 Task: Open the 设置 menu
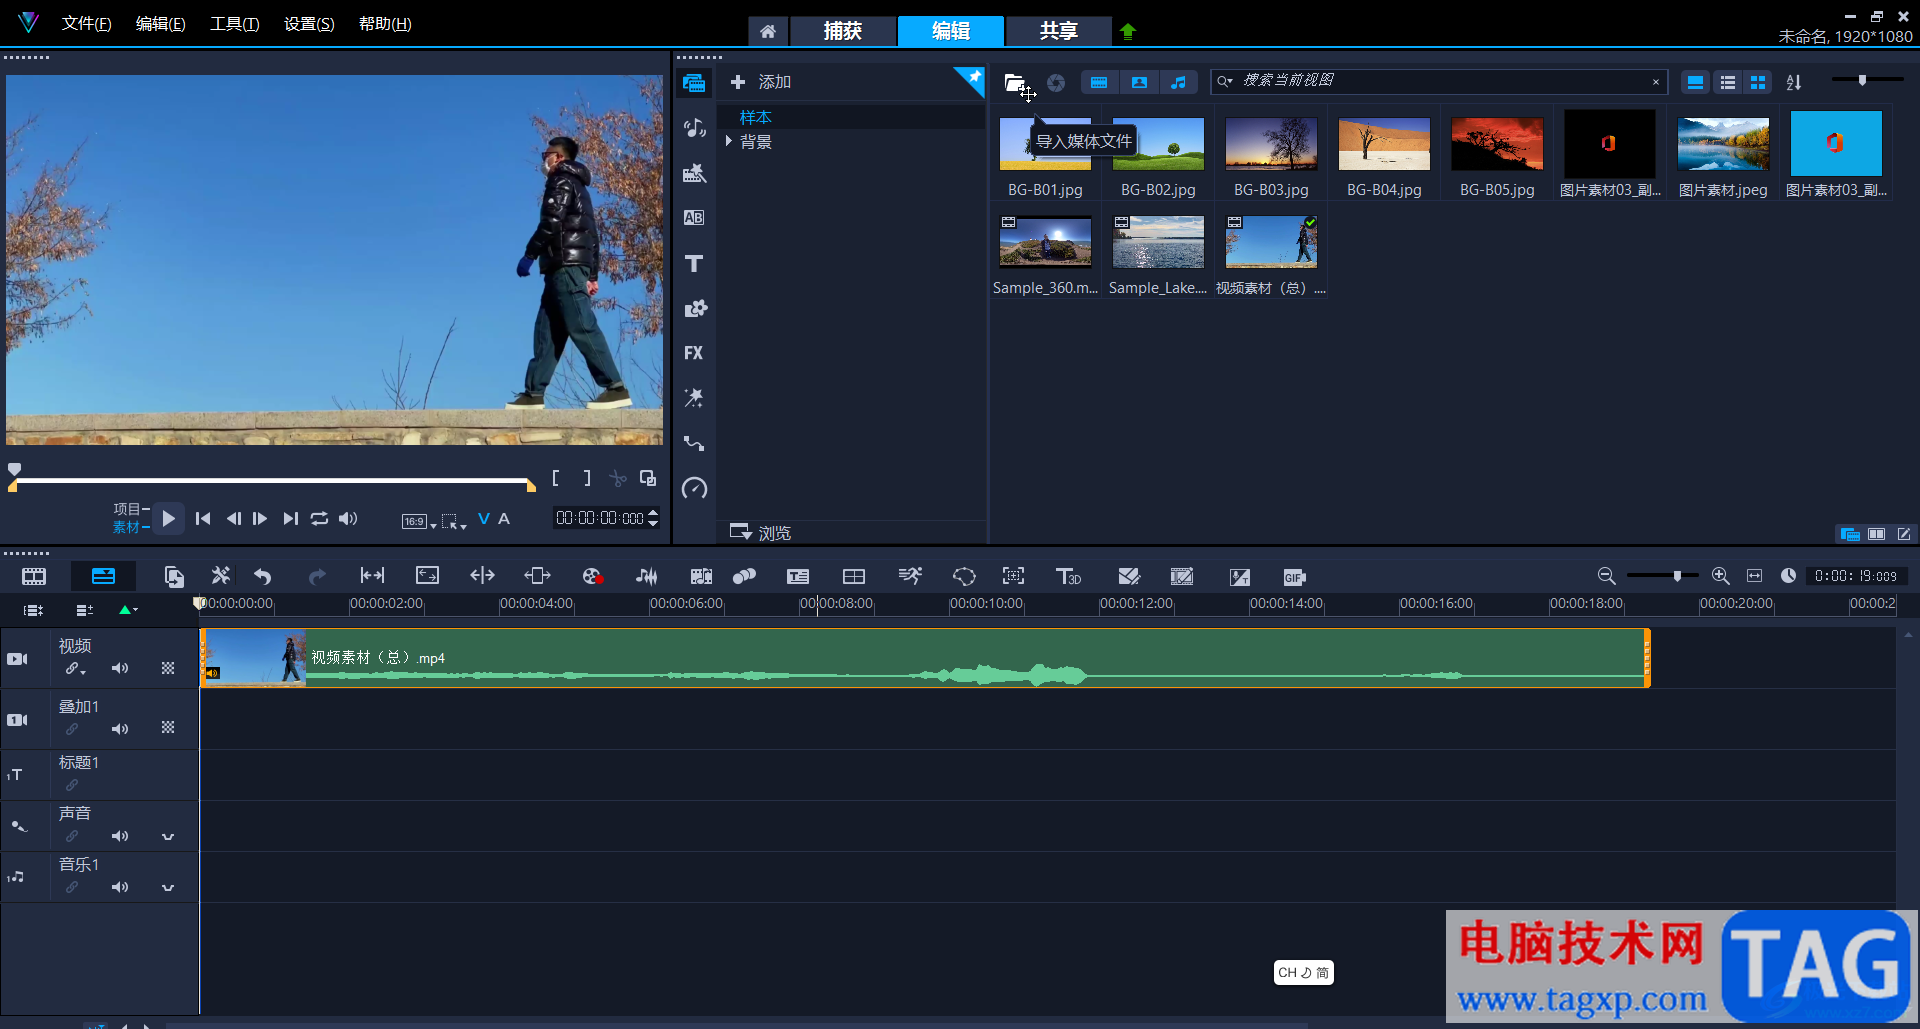tap(309, 24)
